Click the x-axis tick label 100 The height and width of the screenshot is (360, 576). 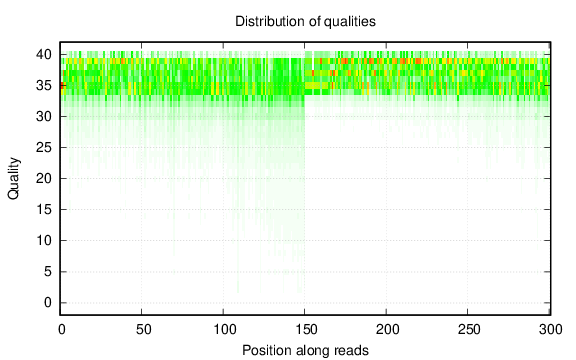(224, 330)
